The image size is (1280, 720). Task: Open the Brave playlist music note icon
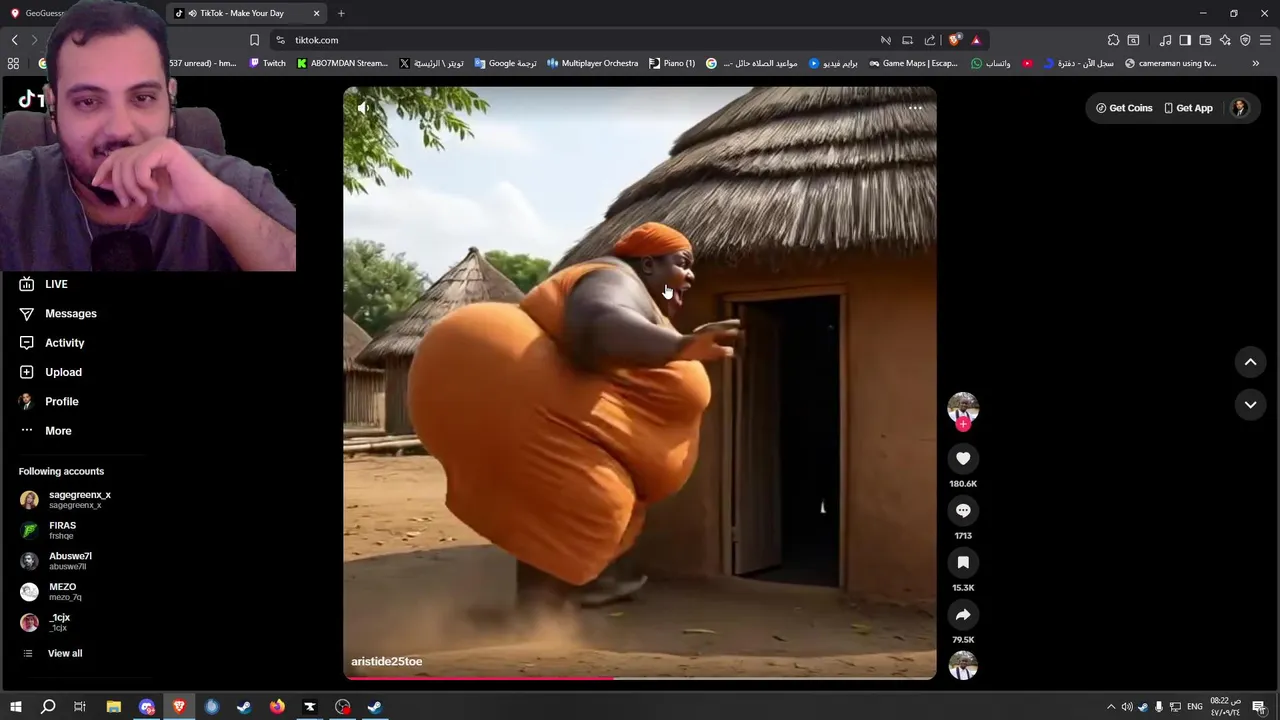[x=1165, y=40]
